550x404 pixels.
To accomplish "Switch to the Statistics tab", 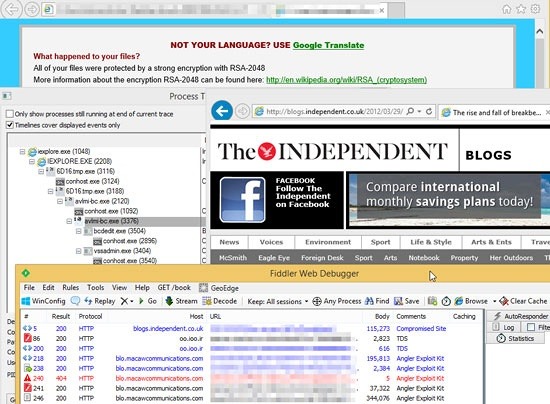I will pyautogui.click(x=516, y=338).
